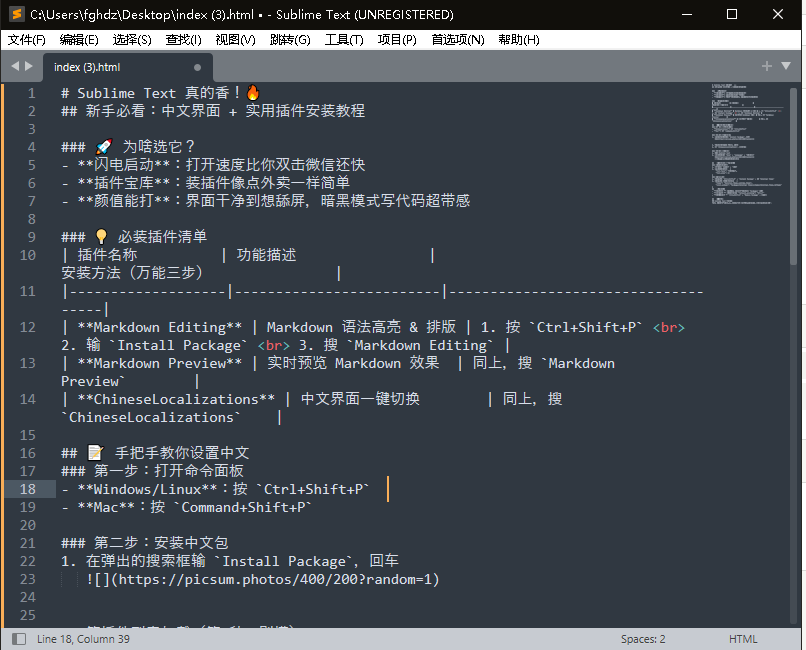The width and height of the screenshot is (806, 650).
Task: Open Spaces: 2 indentation settings
Action: [643, 639]
